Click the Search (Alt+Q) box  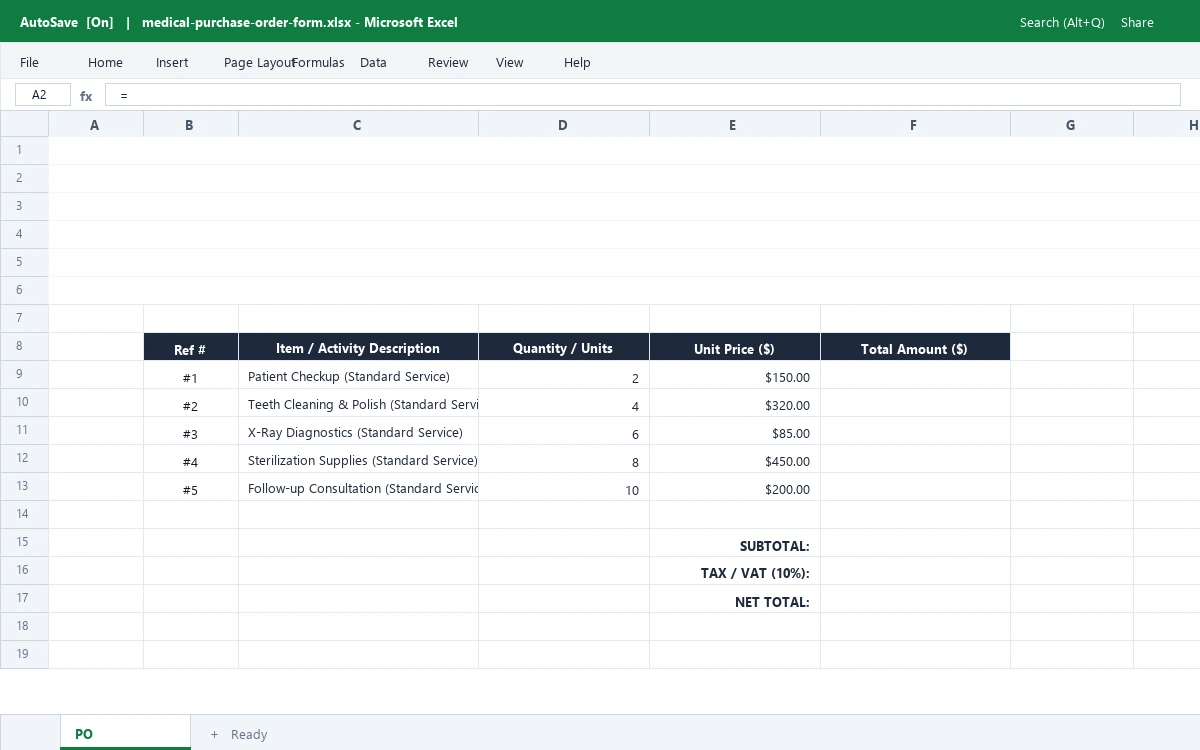pyautogui.click(x=1062, y=22)
